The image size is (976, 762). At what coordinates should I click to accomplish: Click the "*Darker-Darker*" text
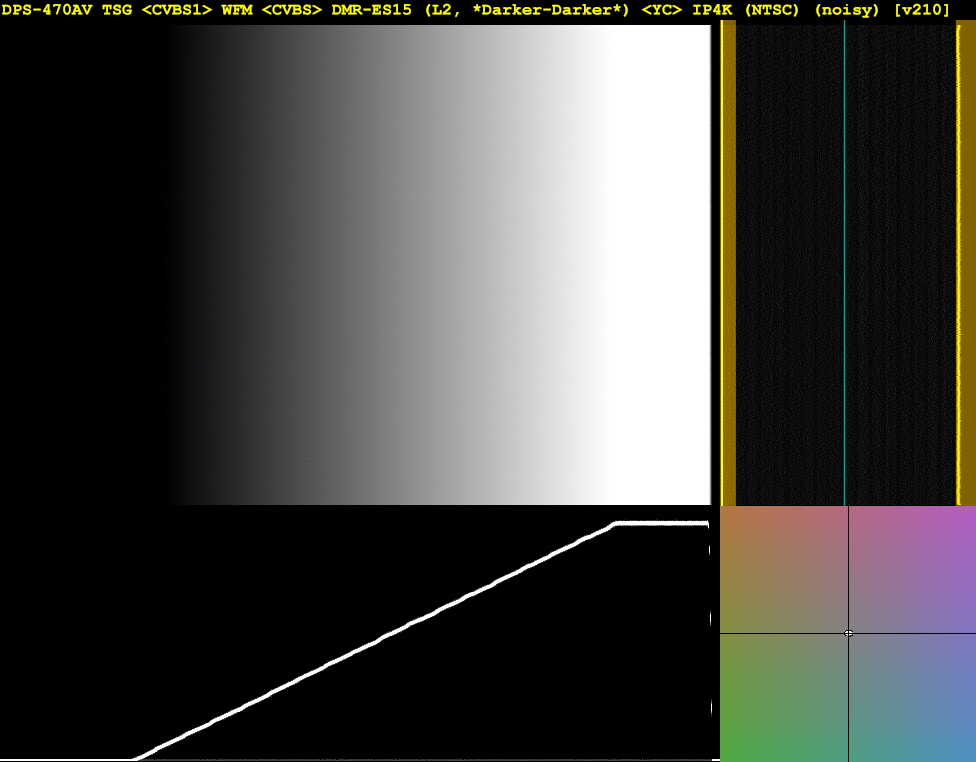[x=550, y=10]
